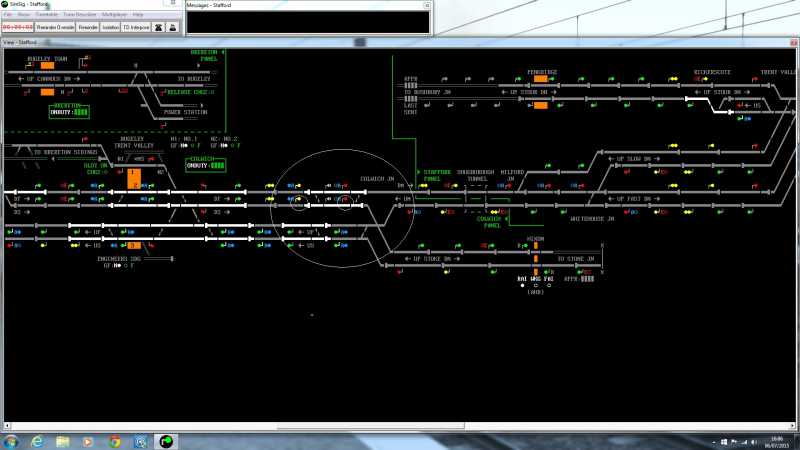800x450 pixels.
Task: Jump to Brereton Panel via green arrow
Action: (x=223, y=53)
